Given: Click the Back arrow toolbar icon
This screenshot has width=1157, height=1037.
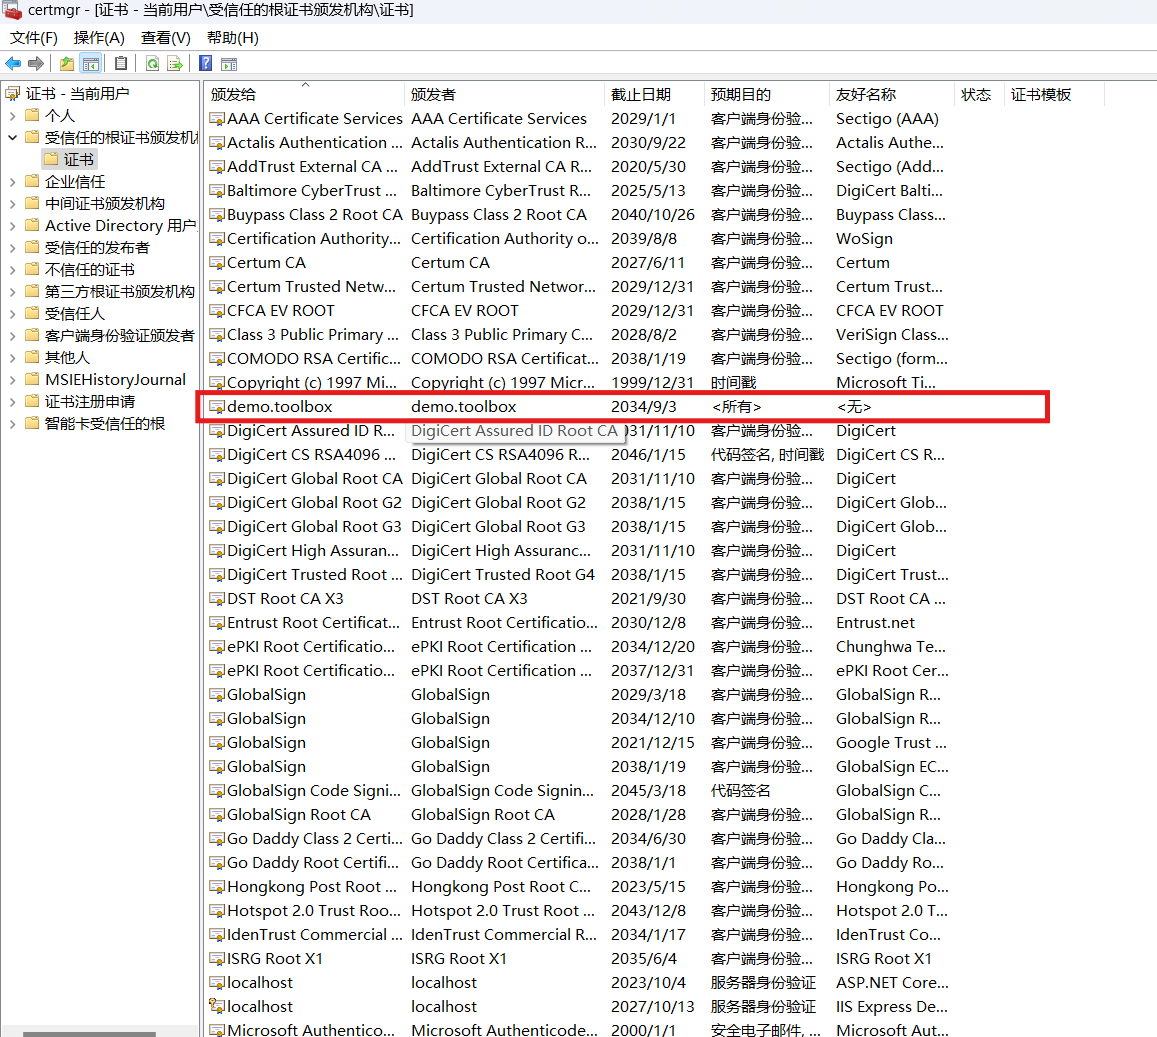Looking at the screenshot, I should click(x=13, y=64).
